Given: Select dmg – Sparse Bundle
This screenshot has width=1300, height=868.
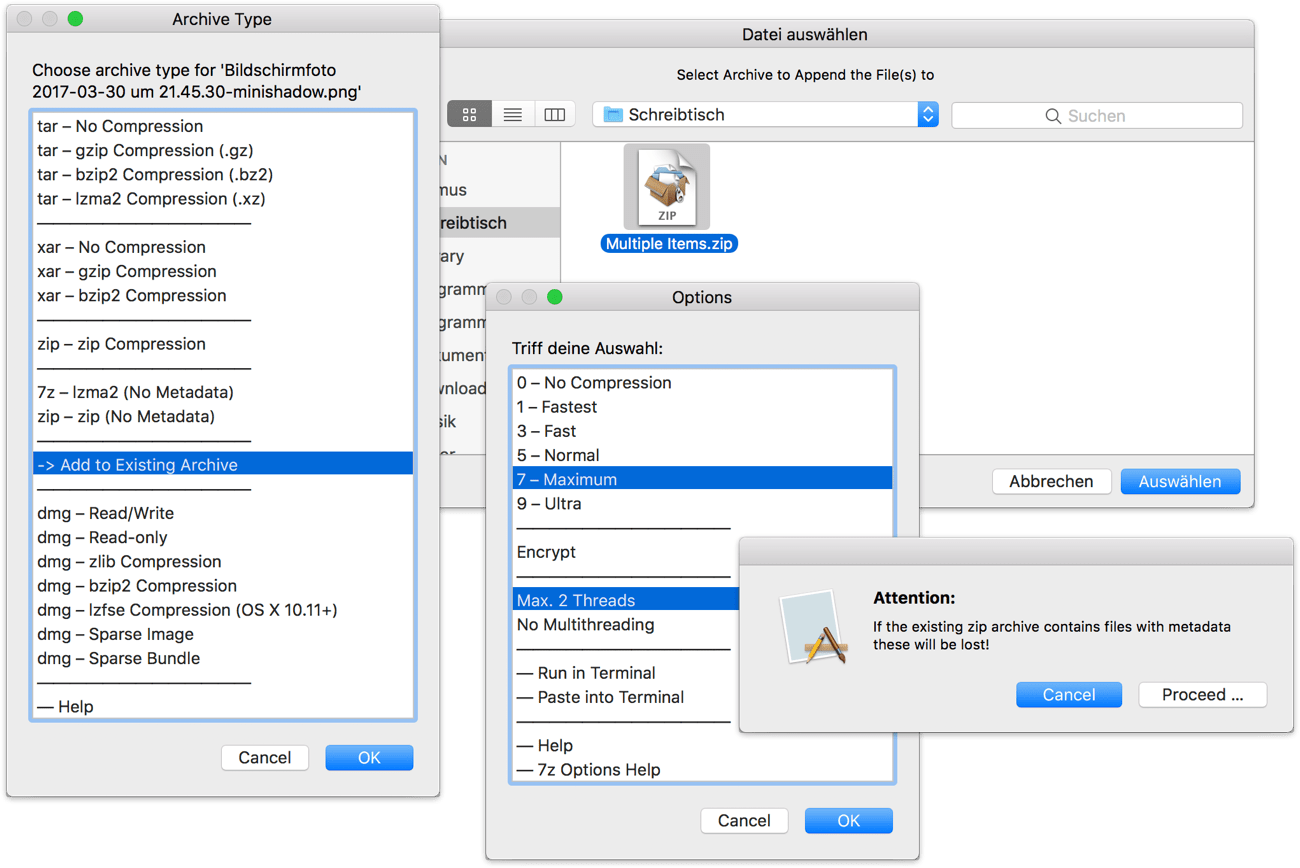Looking at the screenshot, I should [223, 658].
